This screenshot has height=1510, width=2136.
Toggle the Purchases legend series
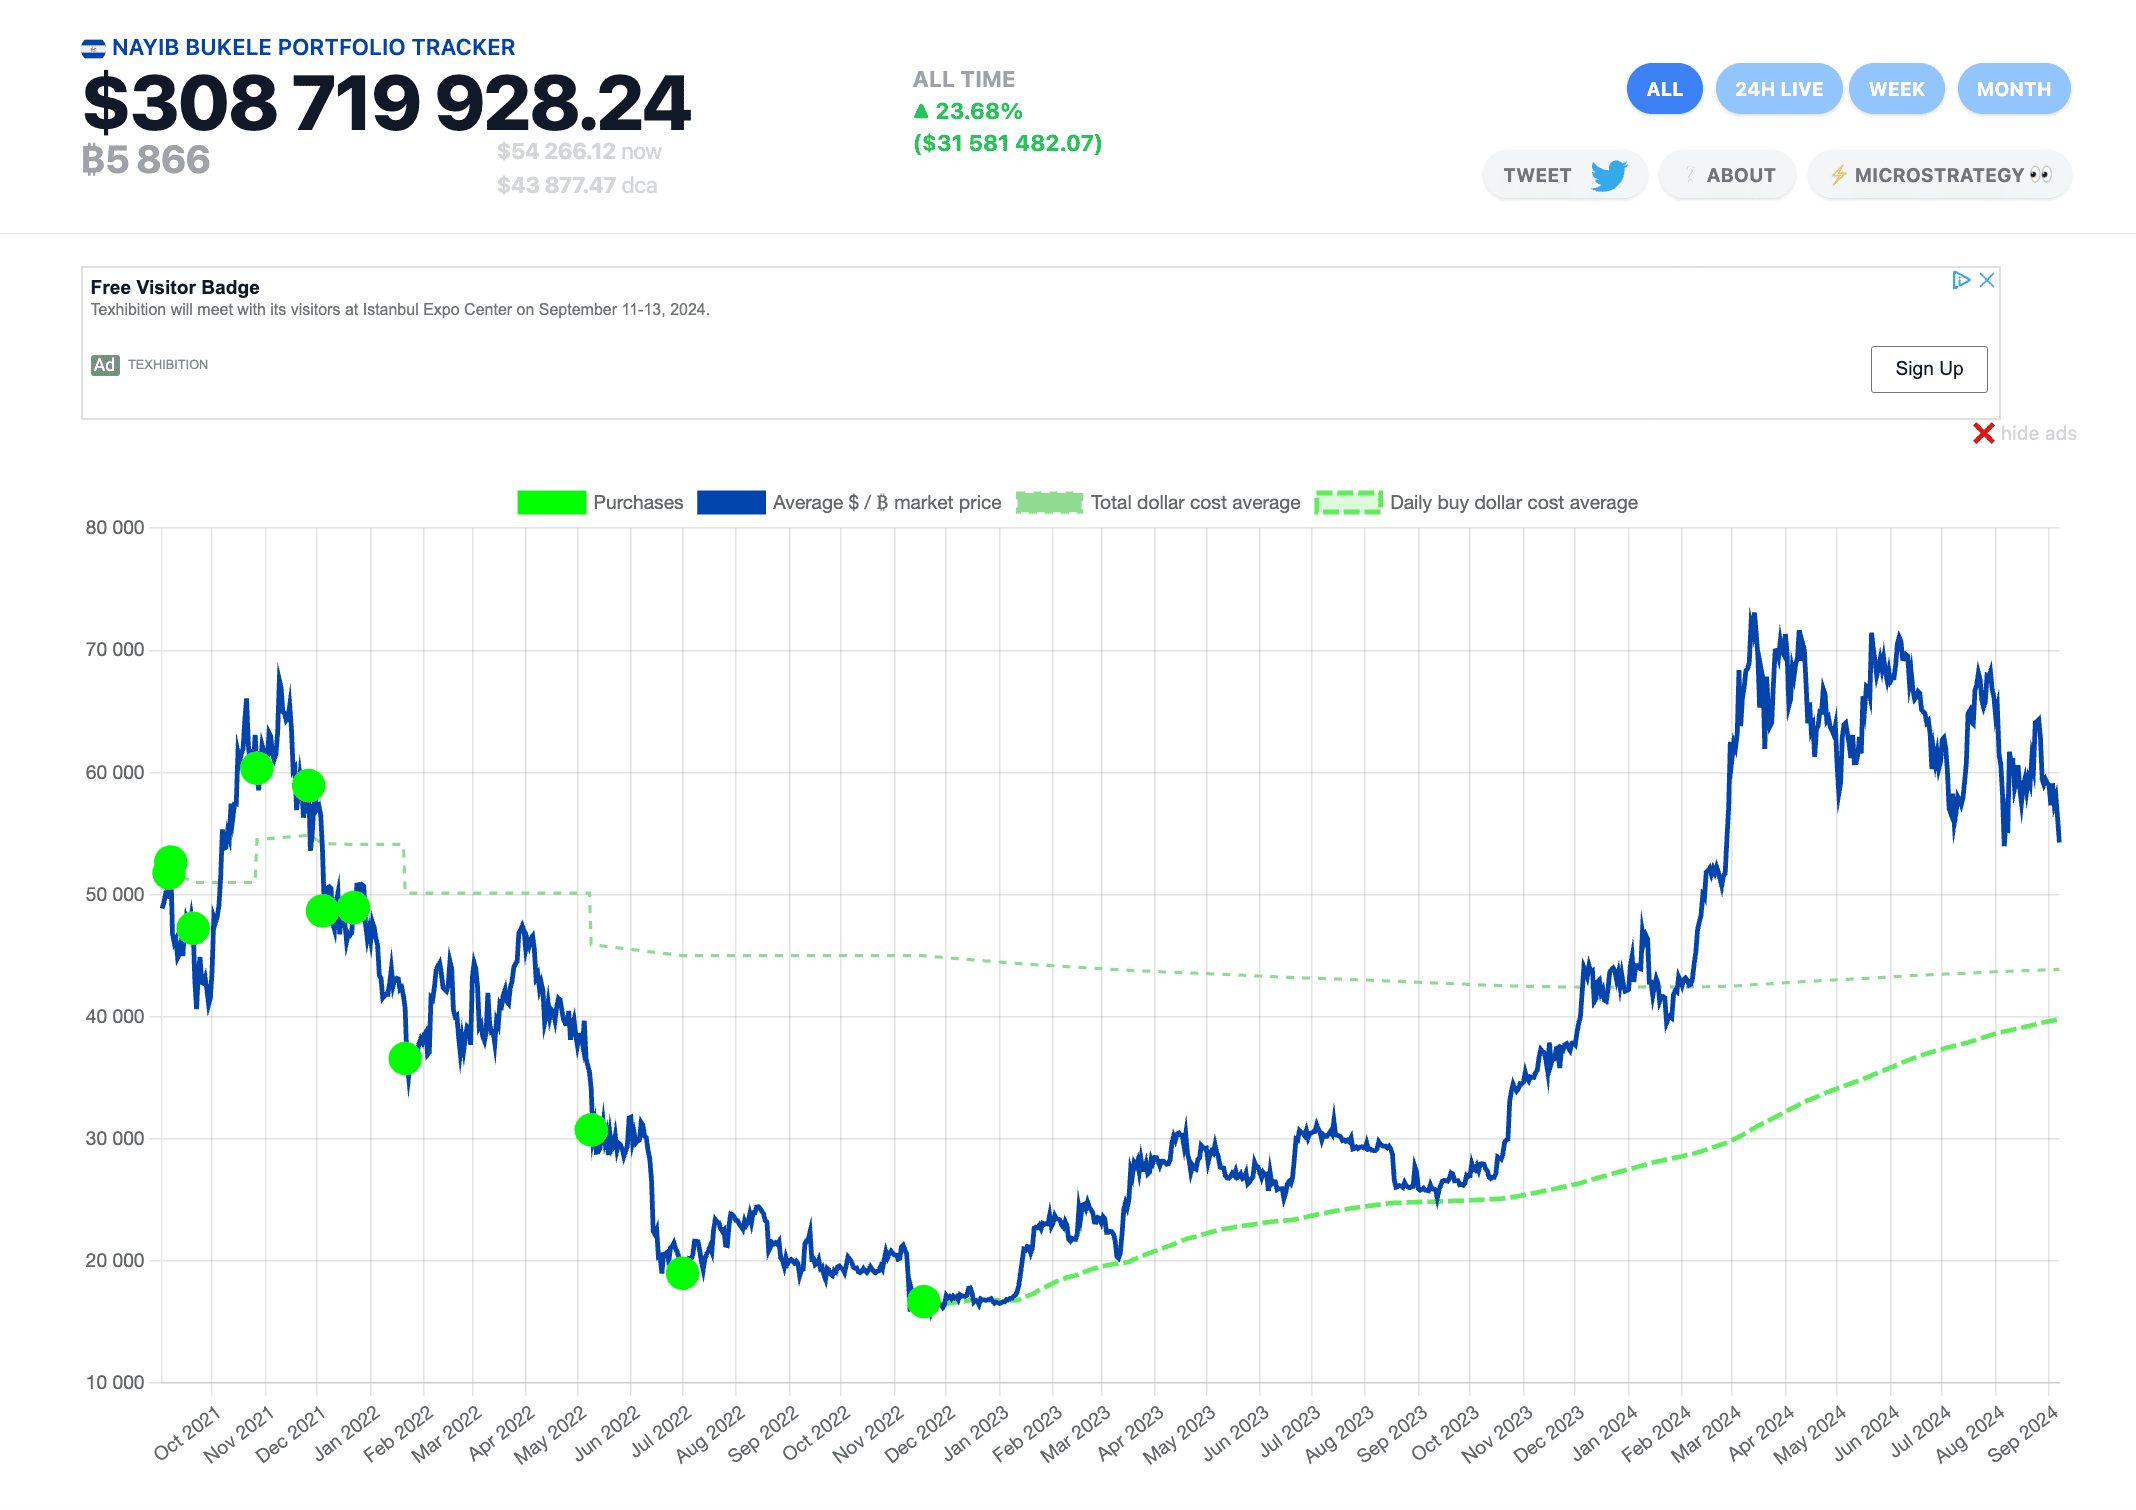[x=600, y=502]
